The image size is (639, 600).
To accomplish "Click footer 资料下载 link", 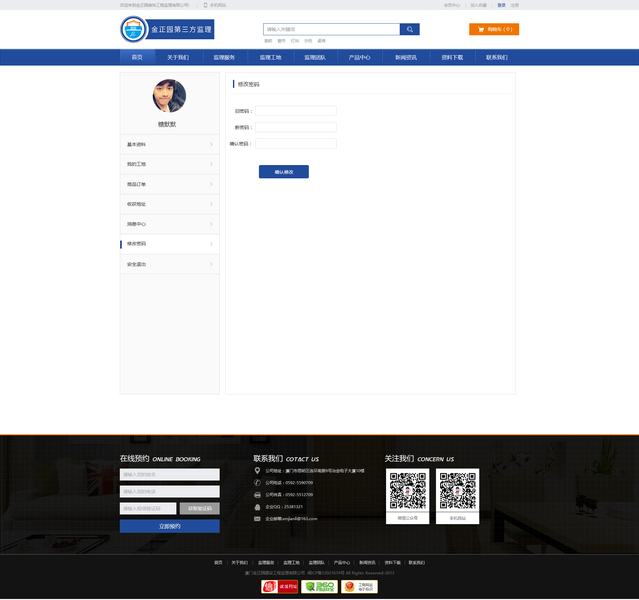I will pos(392,562).
